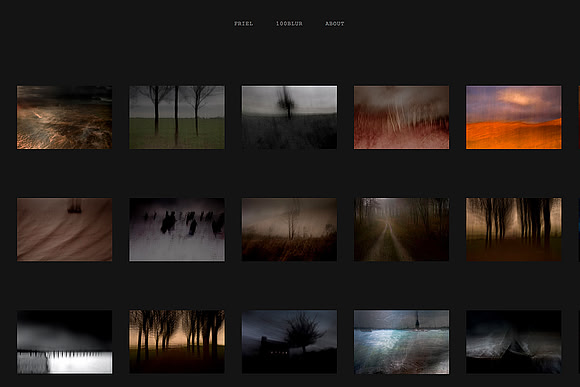This screenshot has width=580, height=387.
Task: Open night house with windswept tree thumbnail
Action: tap(289, 342)
